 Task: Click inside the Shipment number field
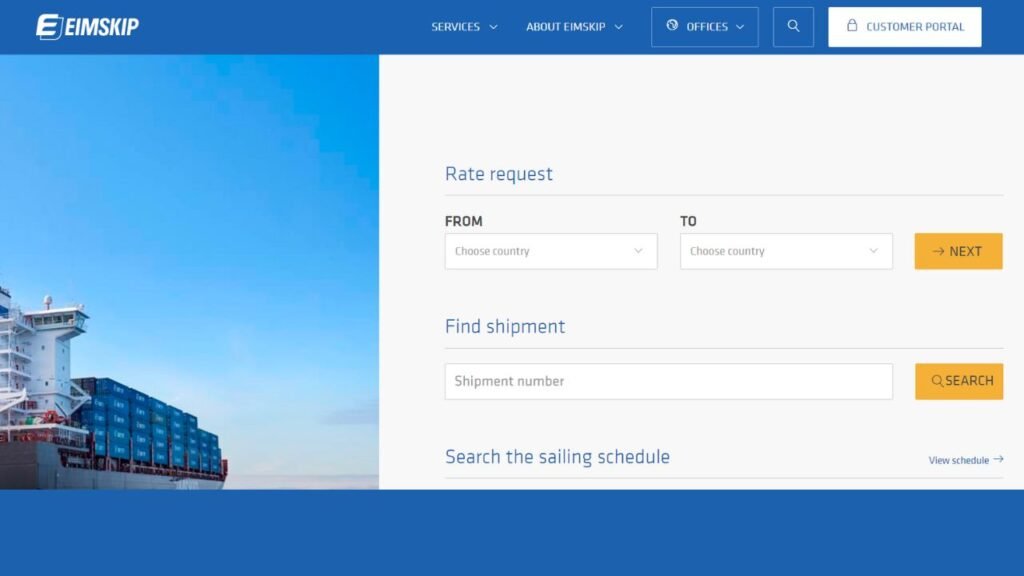(x=668, y=381)
